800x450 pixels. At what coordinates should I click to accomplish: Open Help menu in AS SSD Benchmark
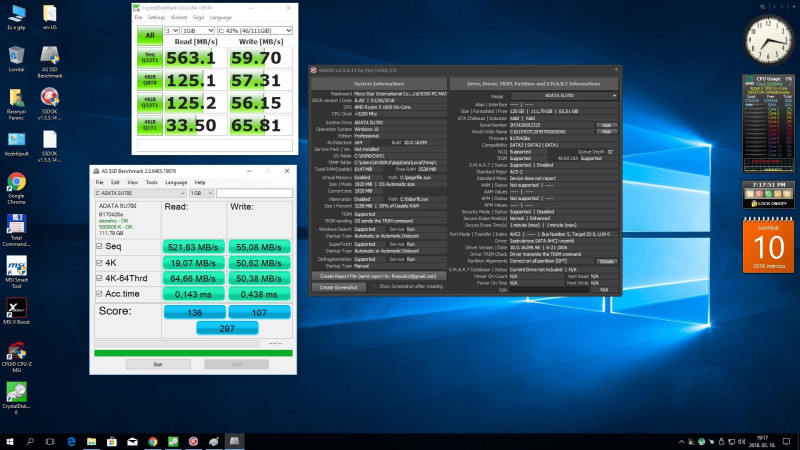coord(200,182)
